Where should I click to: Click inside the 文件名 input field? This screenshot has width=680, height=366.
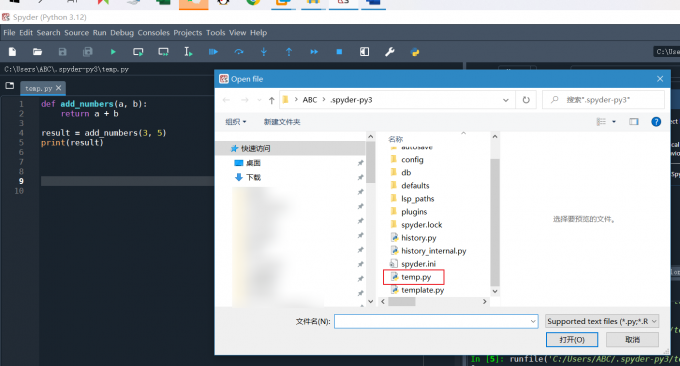coord(436,321)
